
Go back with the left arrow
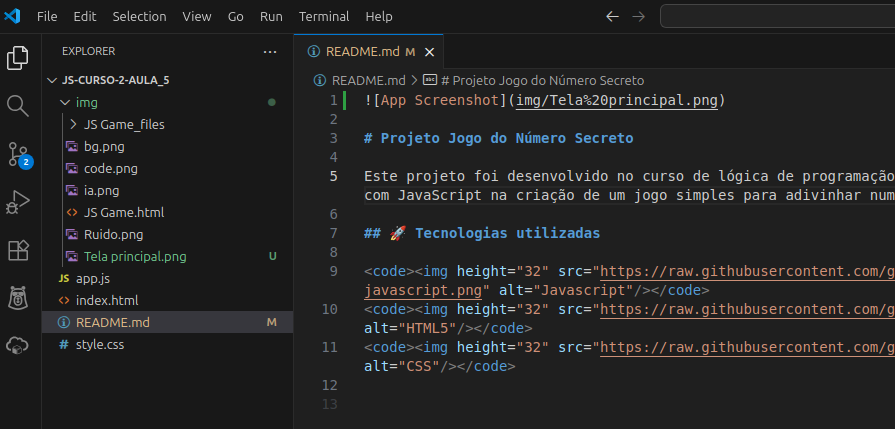pos(612,17)
